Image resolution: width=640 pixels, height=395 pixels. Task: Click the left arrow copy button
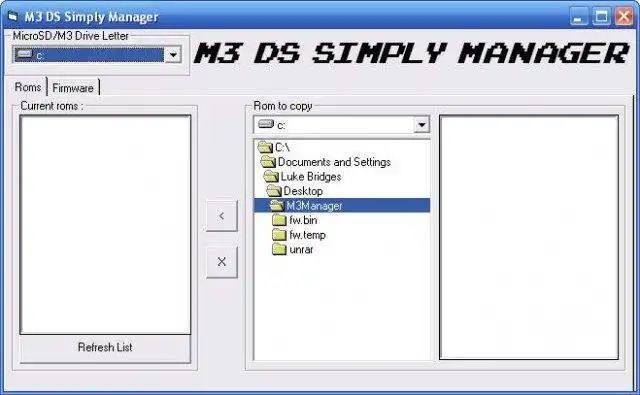pyautogui.click(x=222, y=216)
